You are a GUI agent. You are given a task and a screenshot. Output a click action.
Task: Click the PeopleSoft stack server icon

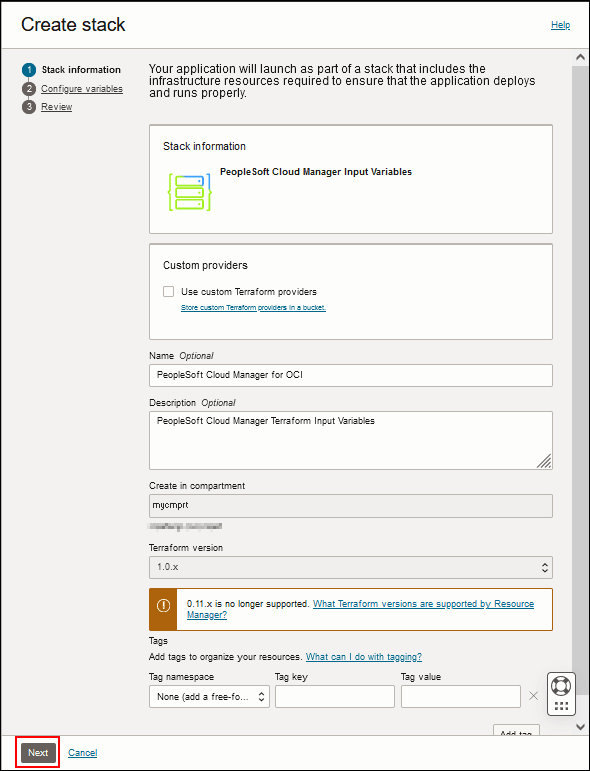click(190, 192)
